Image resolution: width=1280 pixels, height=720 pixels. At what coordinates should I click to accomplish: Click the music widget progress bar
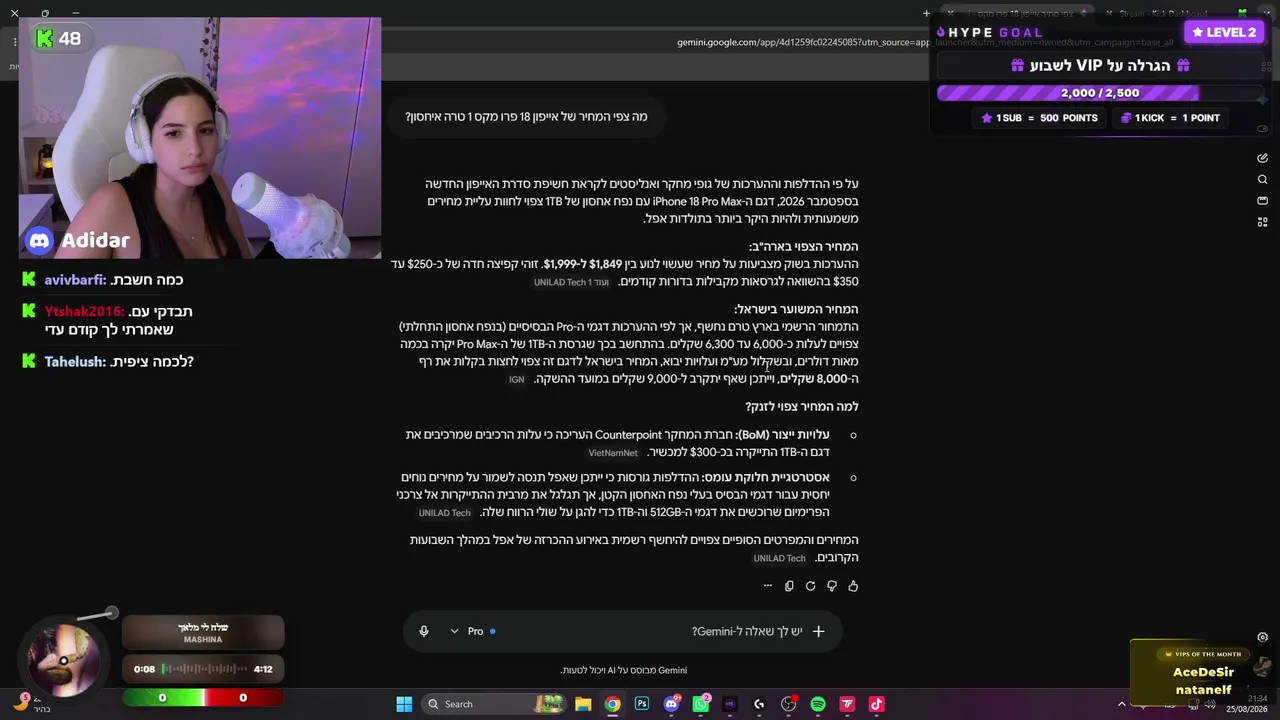(204, 669)
